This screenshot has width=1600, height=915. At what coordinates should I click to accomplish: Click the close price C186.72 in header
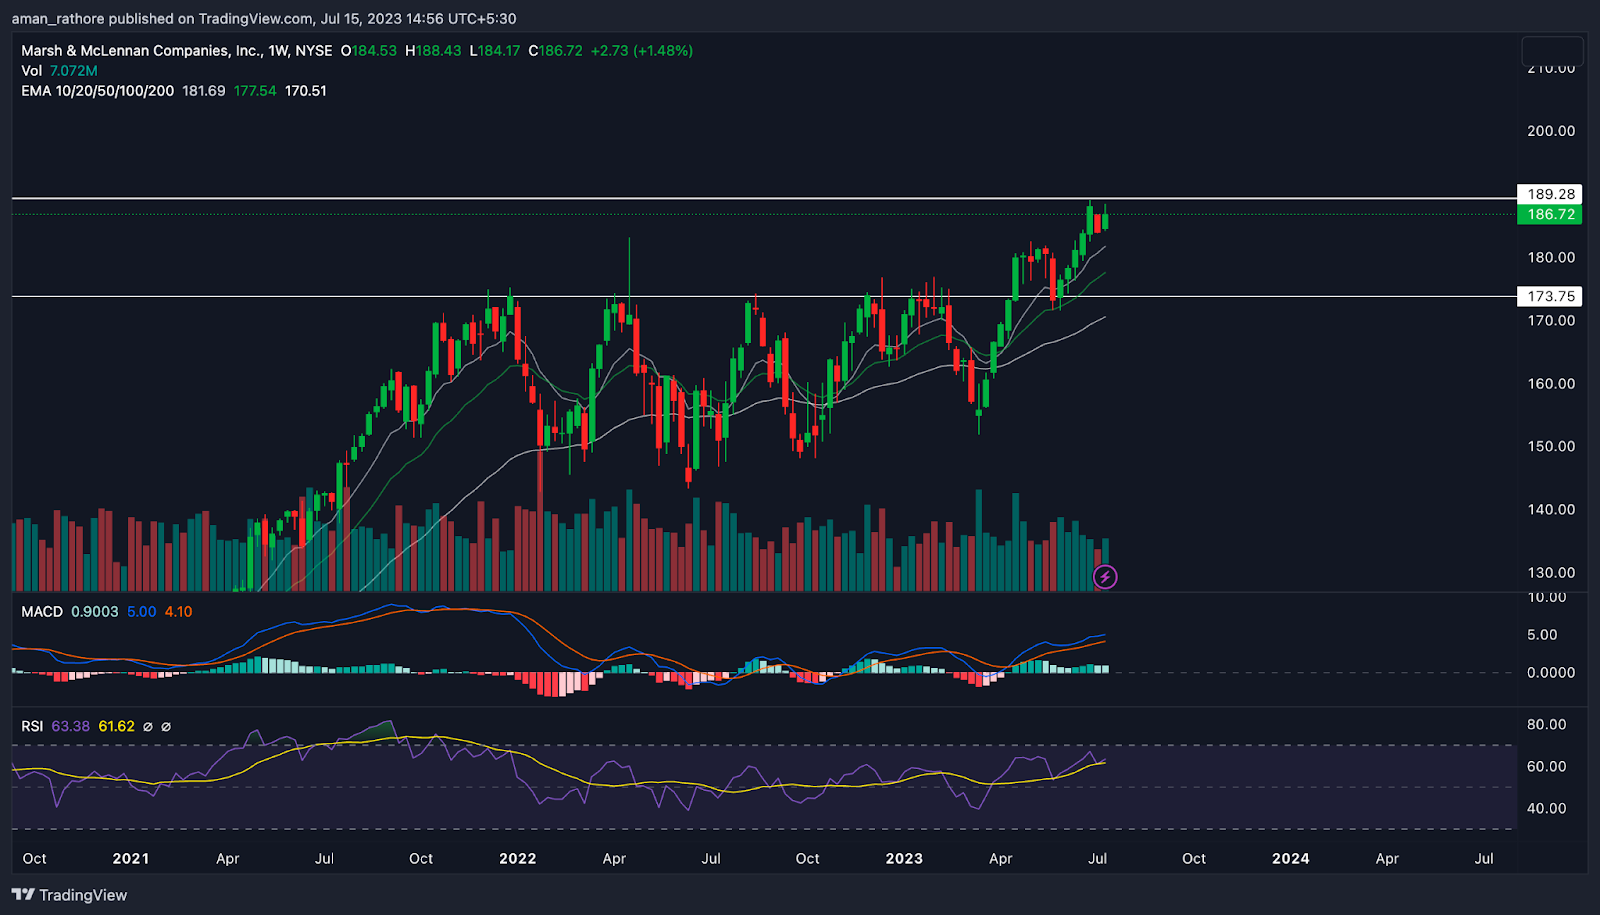(x=555, y=50)
